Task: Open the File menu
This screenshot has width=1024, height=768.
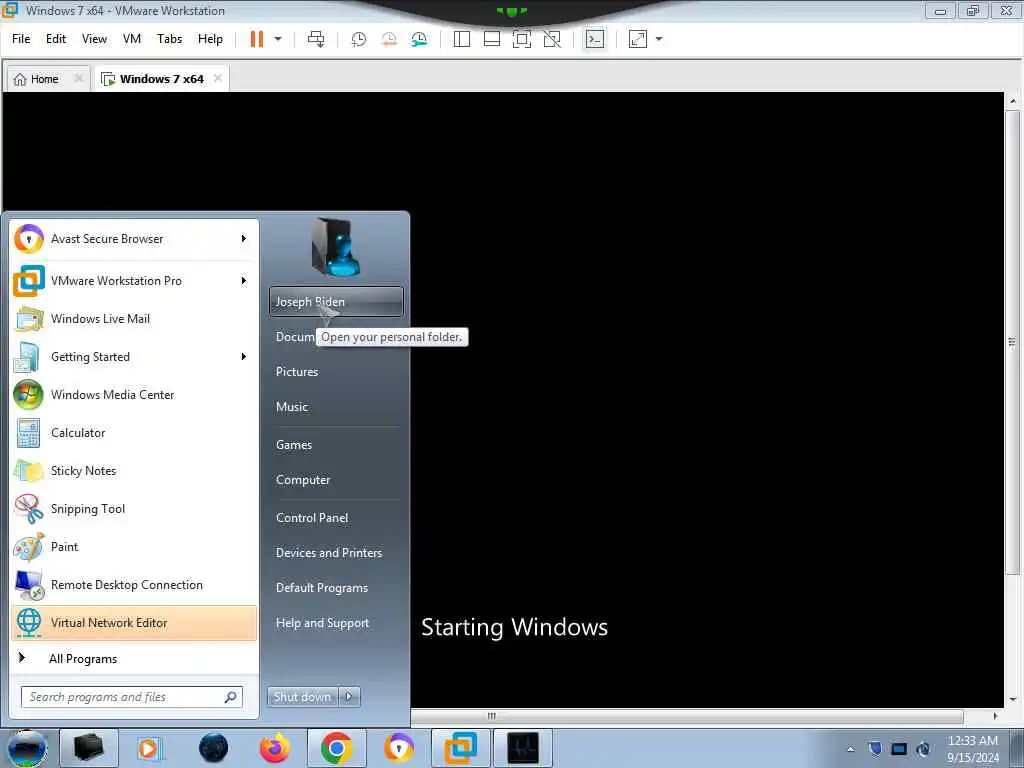Action: (x=21, y=39)
